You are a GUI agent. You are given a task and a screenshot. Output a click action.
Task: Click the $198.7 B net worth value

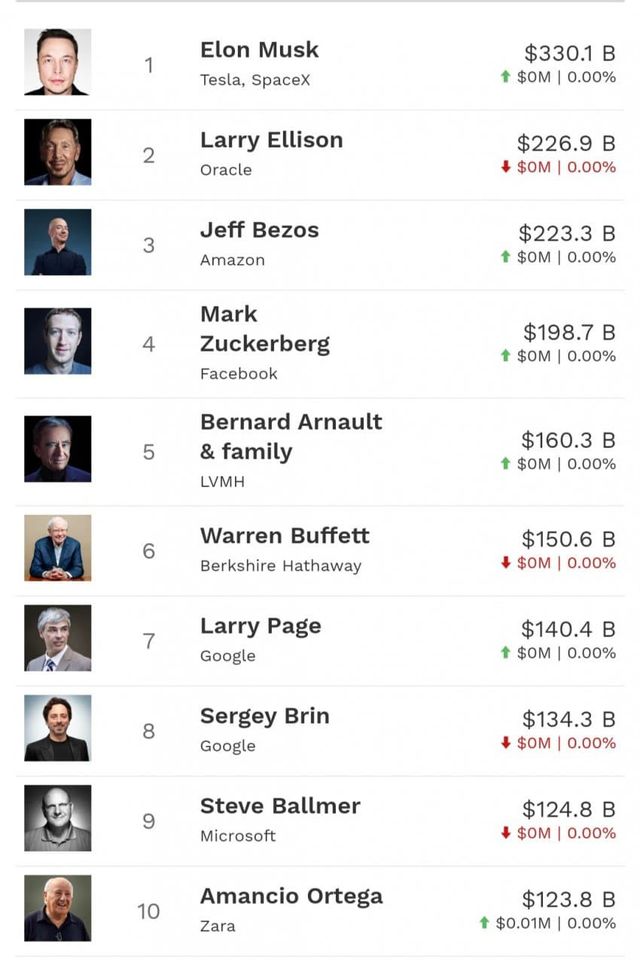(568, 332)
